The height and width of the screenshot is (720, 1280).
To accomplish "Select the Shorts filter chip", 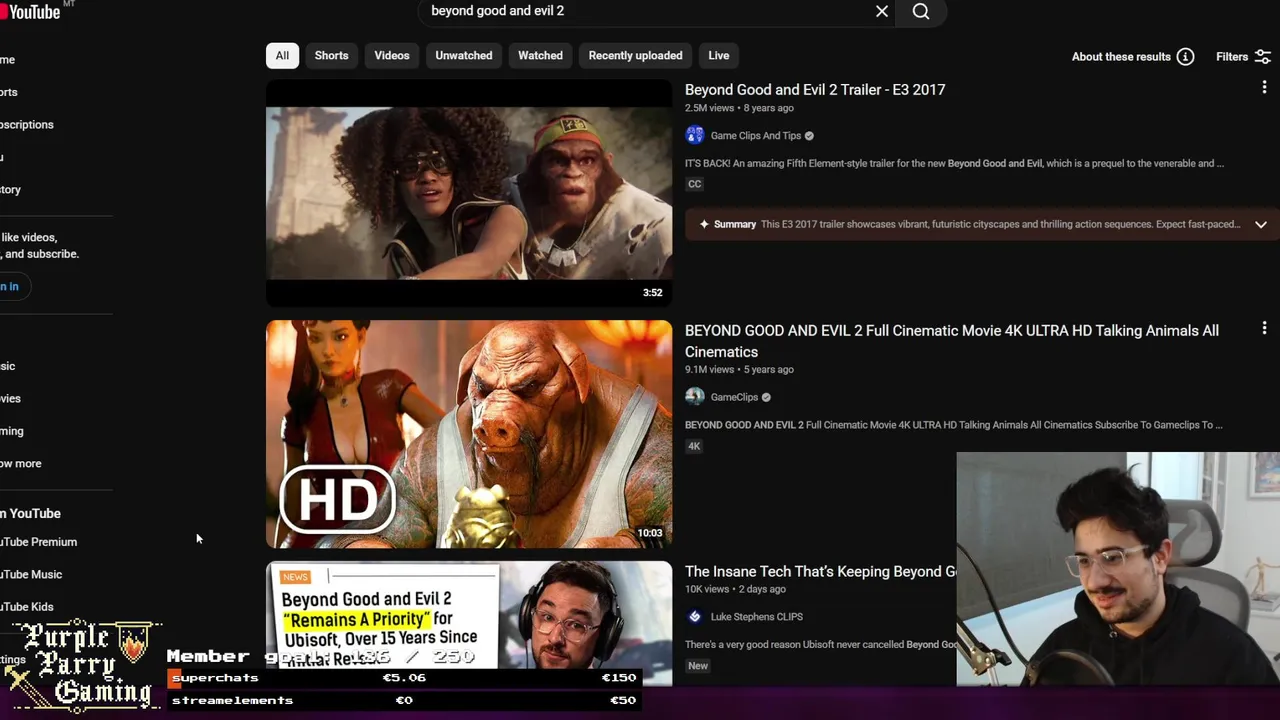I will (332, 56).
